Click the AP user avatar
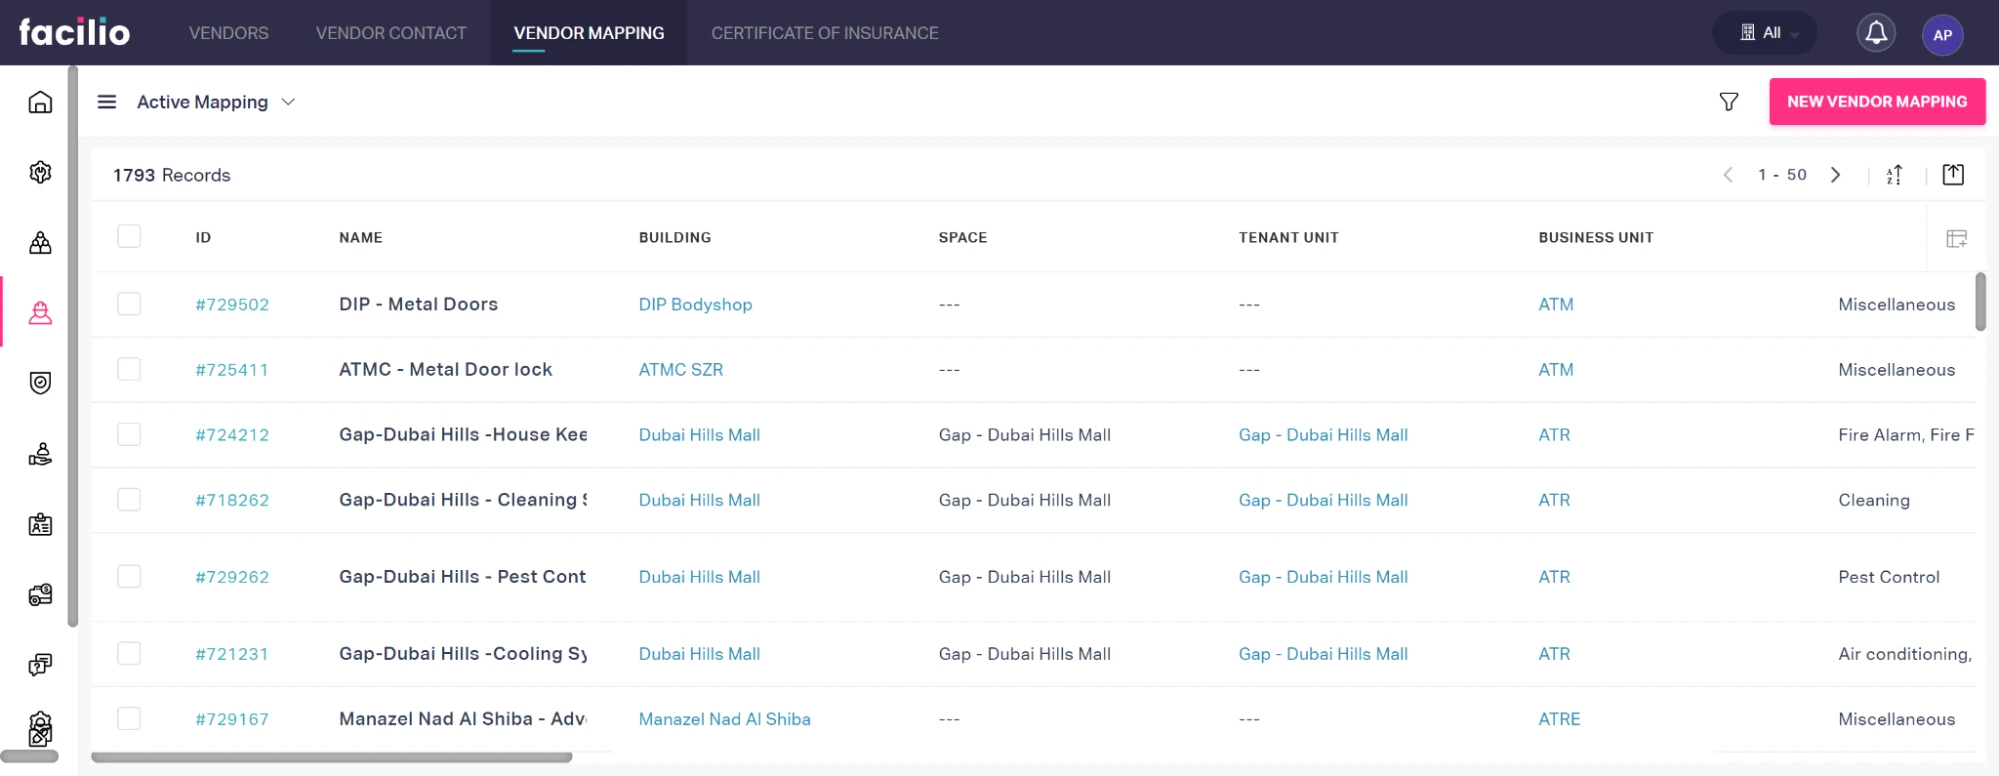The image size is (1999, 776). point(1942,34)
